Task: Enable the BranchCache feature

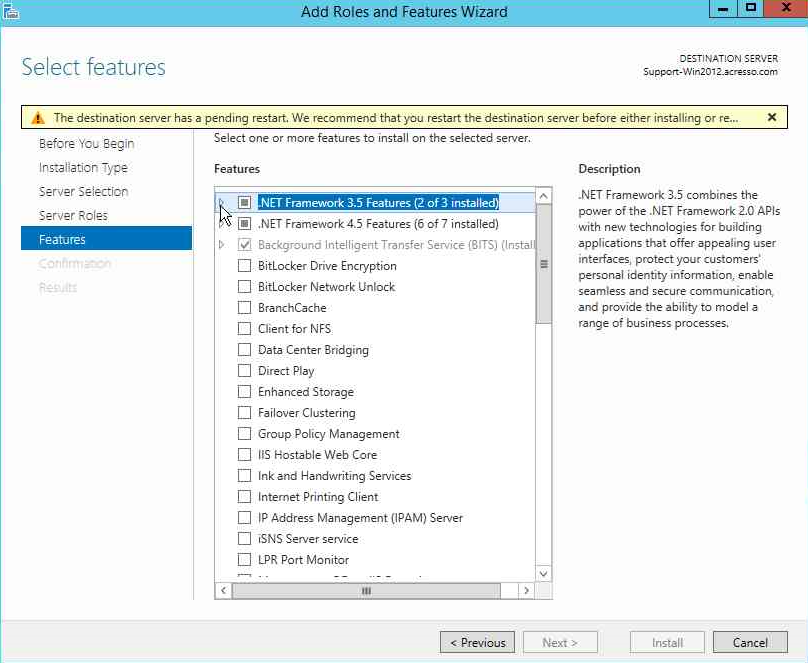Action: (x=242, y=308)
